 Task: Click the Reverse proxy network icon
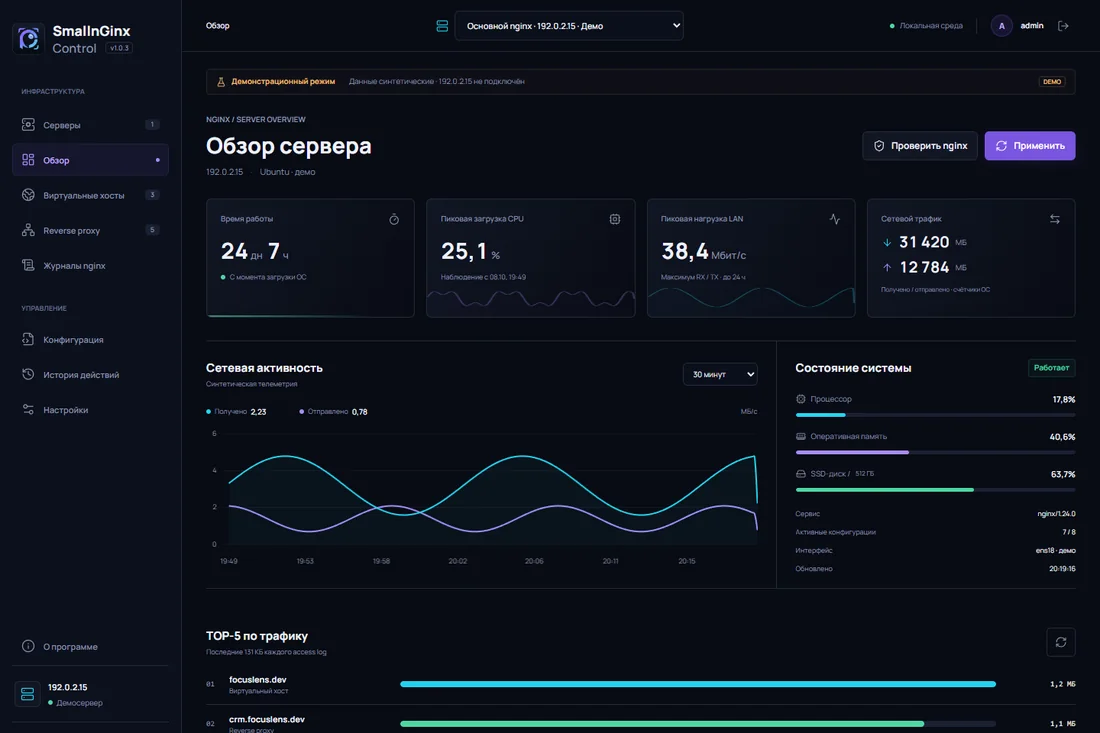(x=28, y=230)
